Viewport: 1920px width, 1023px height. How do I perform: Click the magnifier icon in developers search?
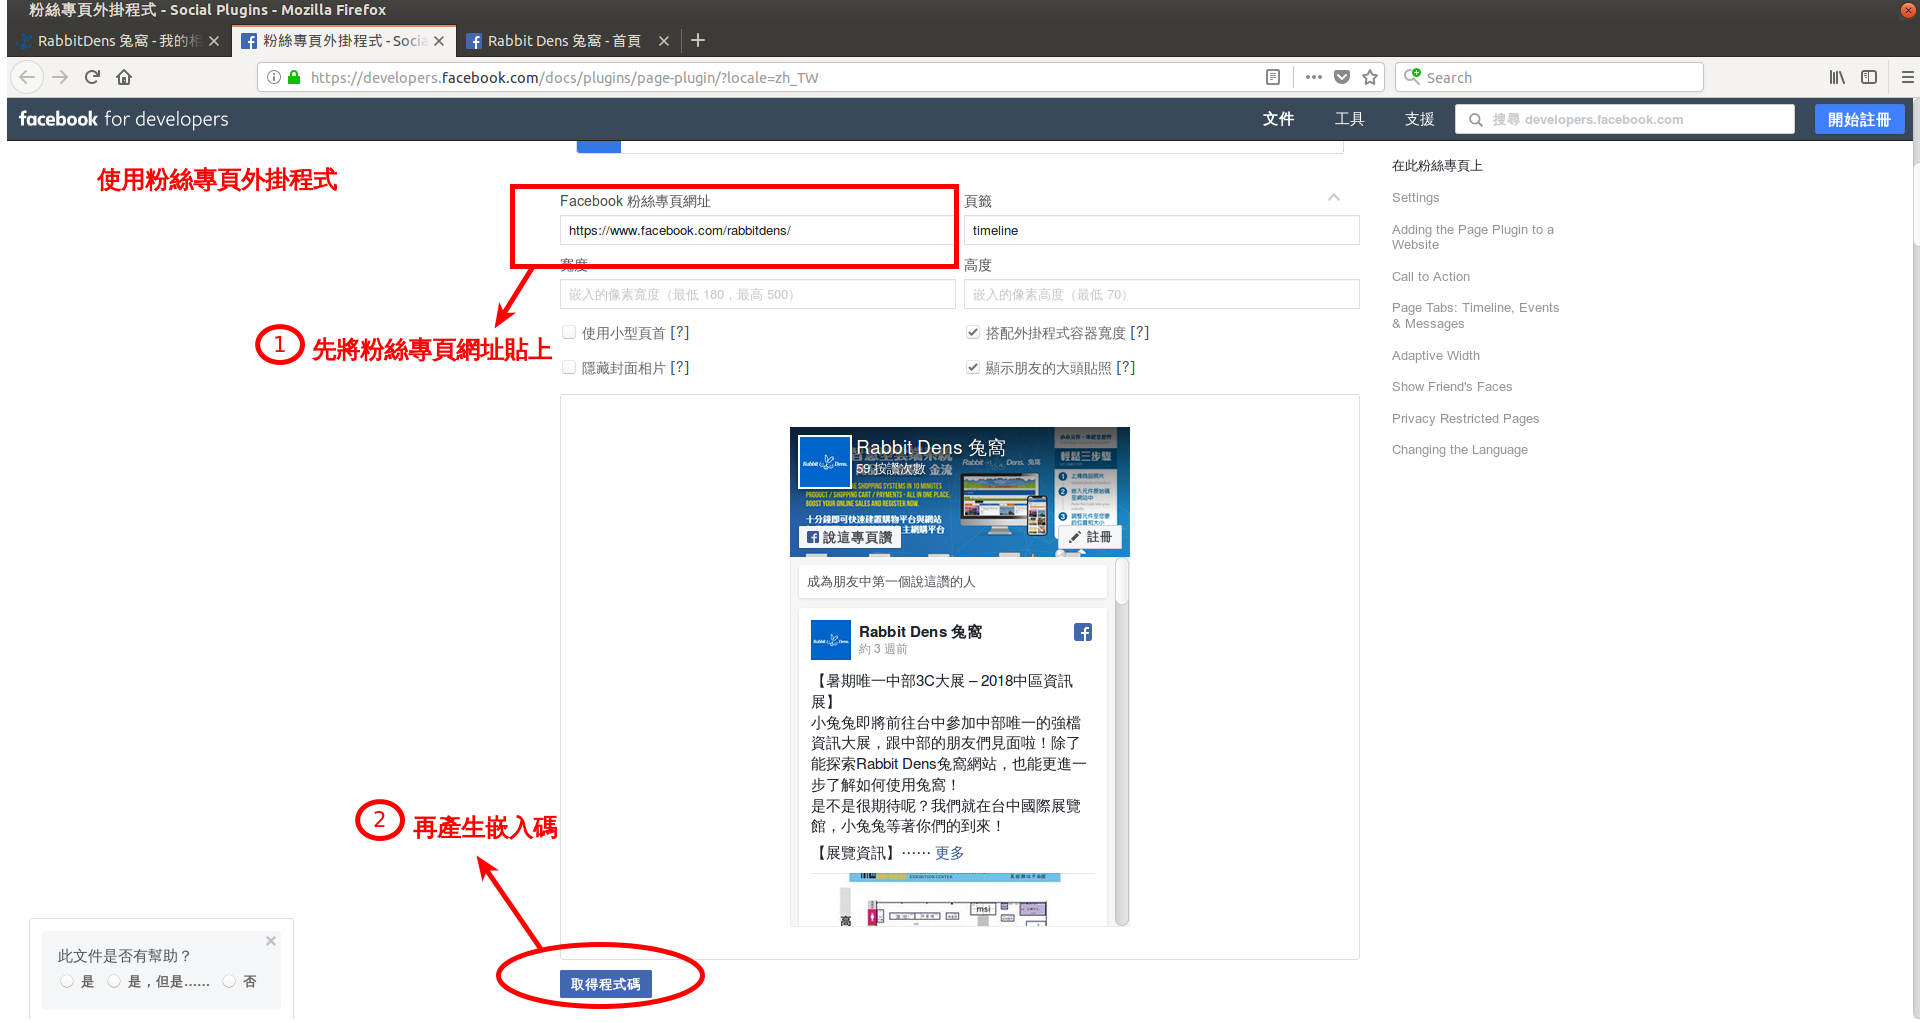point(1475,120)
